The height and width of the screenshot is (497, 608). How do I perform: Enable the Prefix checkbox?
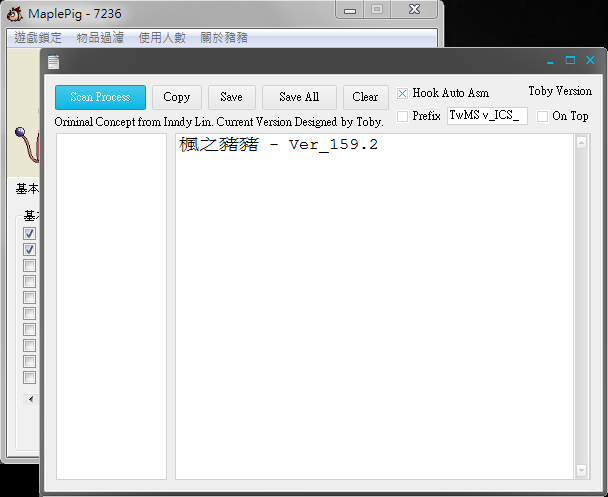[402, 116]
